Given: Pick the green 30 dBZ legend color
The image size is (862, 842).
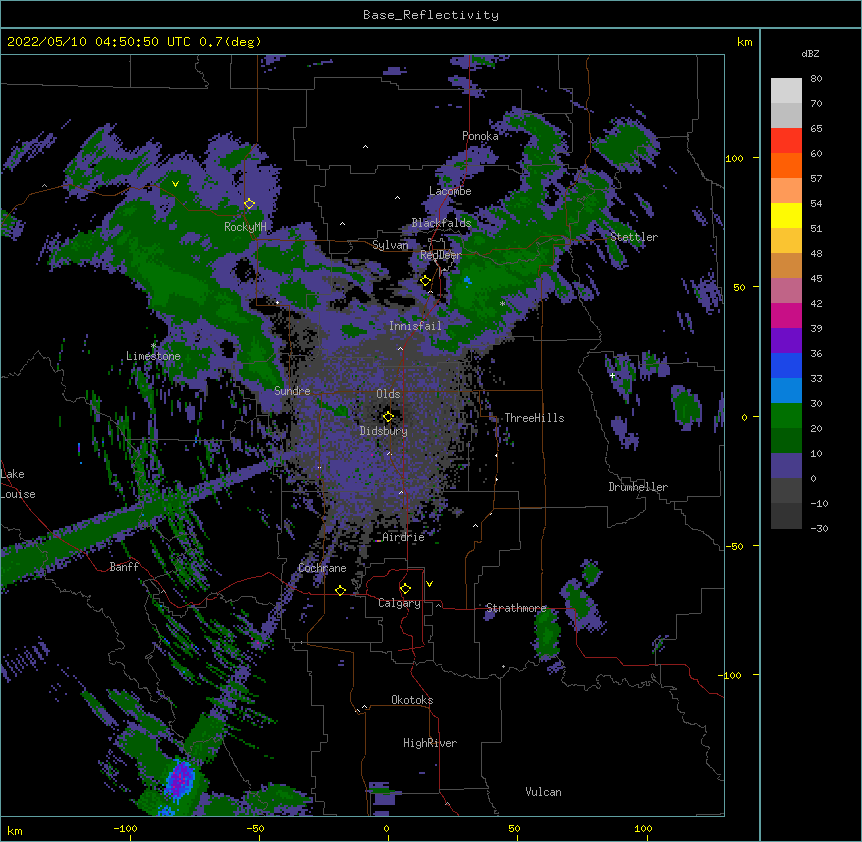Looking at the screenshot, I should click(x=786, y=416).
